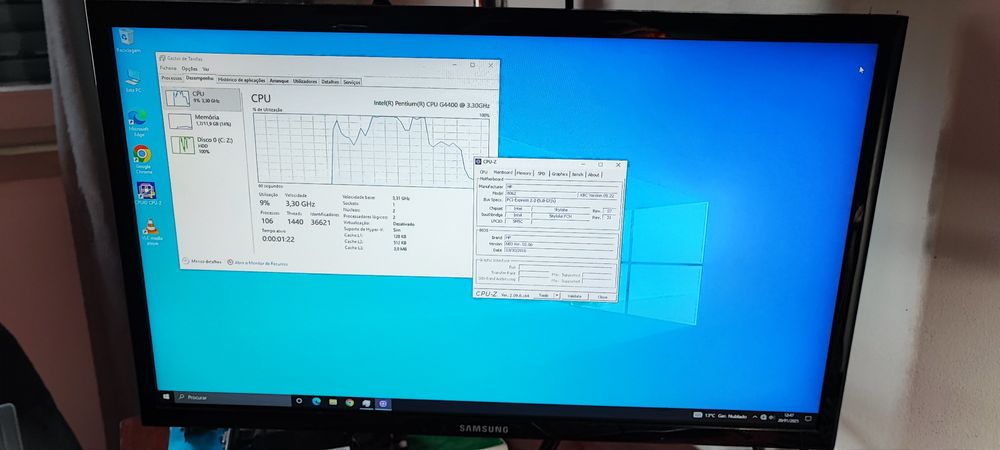Expand the Tools dropdown arrow in CPU-Z
Screen dimensions: 1000x450
[x=557, y=295]
